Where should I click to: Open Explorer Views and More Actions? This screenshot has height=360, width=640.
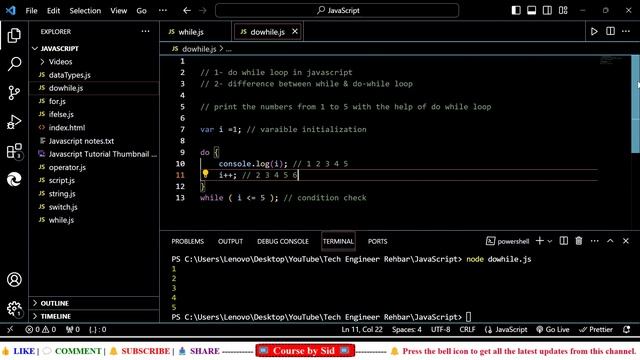coord(145,31)
